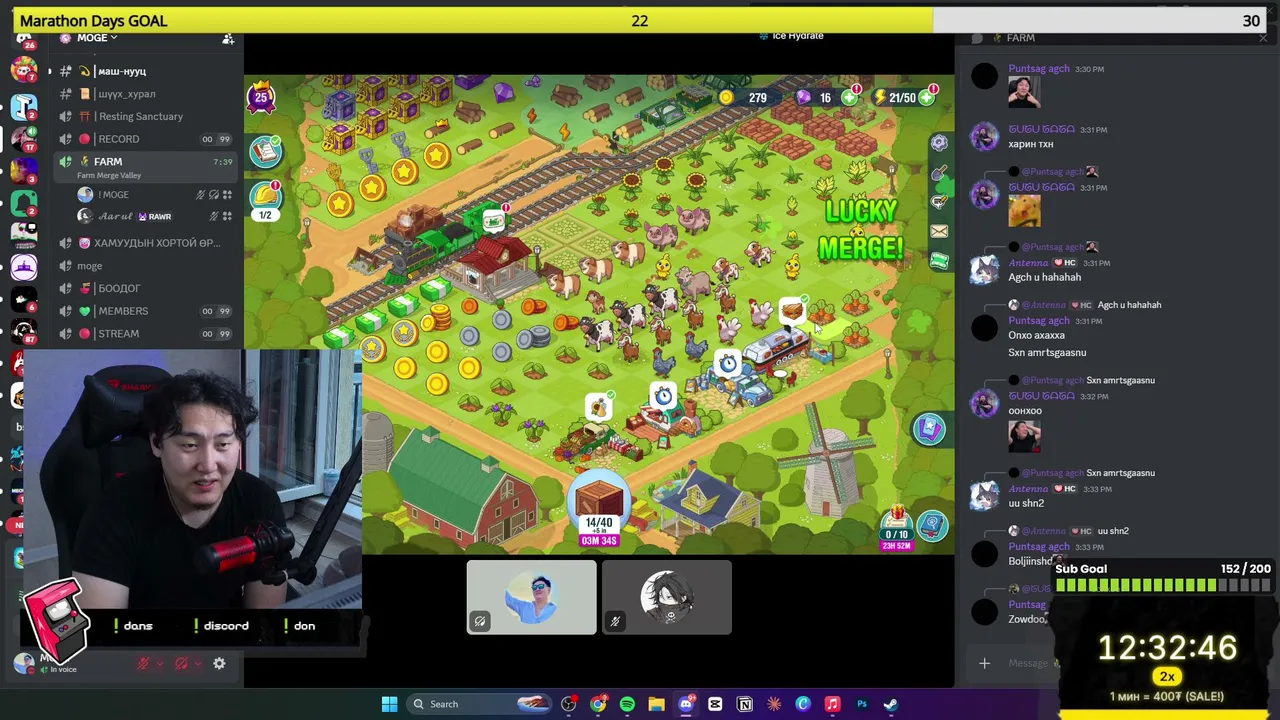Open Notion from the taskbar
The width and height of the screenshot is (1280, 720).
[745, 704]
